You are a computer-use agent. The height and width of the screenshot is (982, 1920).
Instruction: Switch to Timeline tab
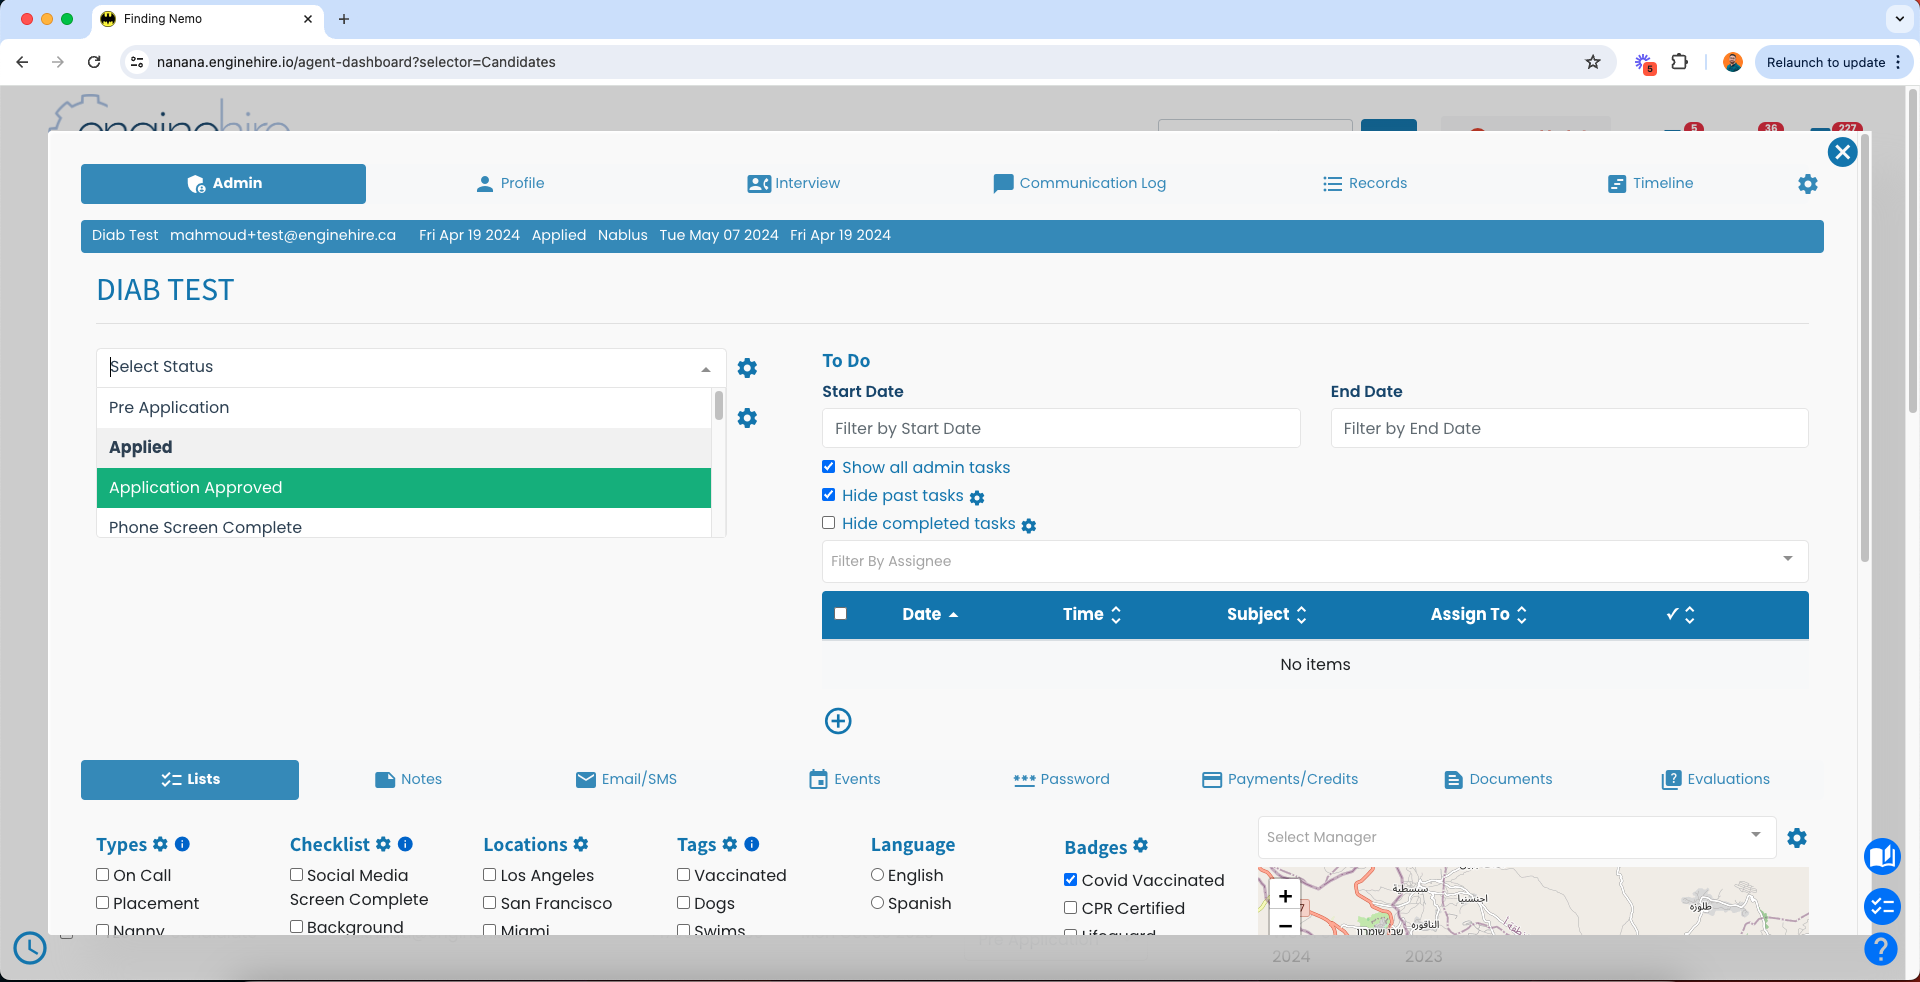coord(1651,184)
